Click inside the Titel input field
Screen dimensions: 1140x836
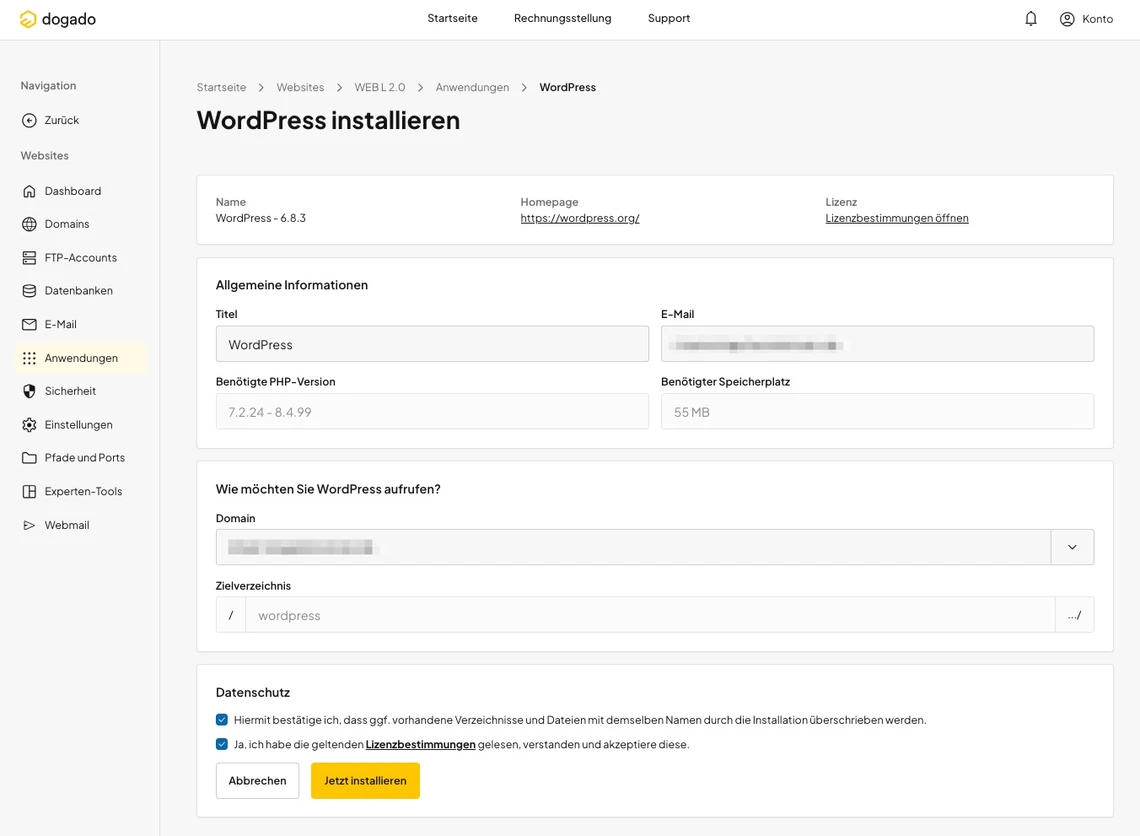click(432, 343)
